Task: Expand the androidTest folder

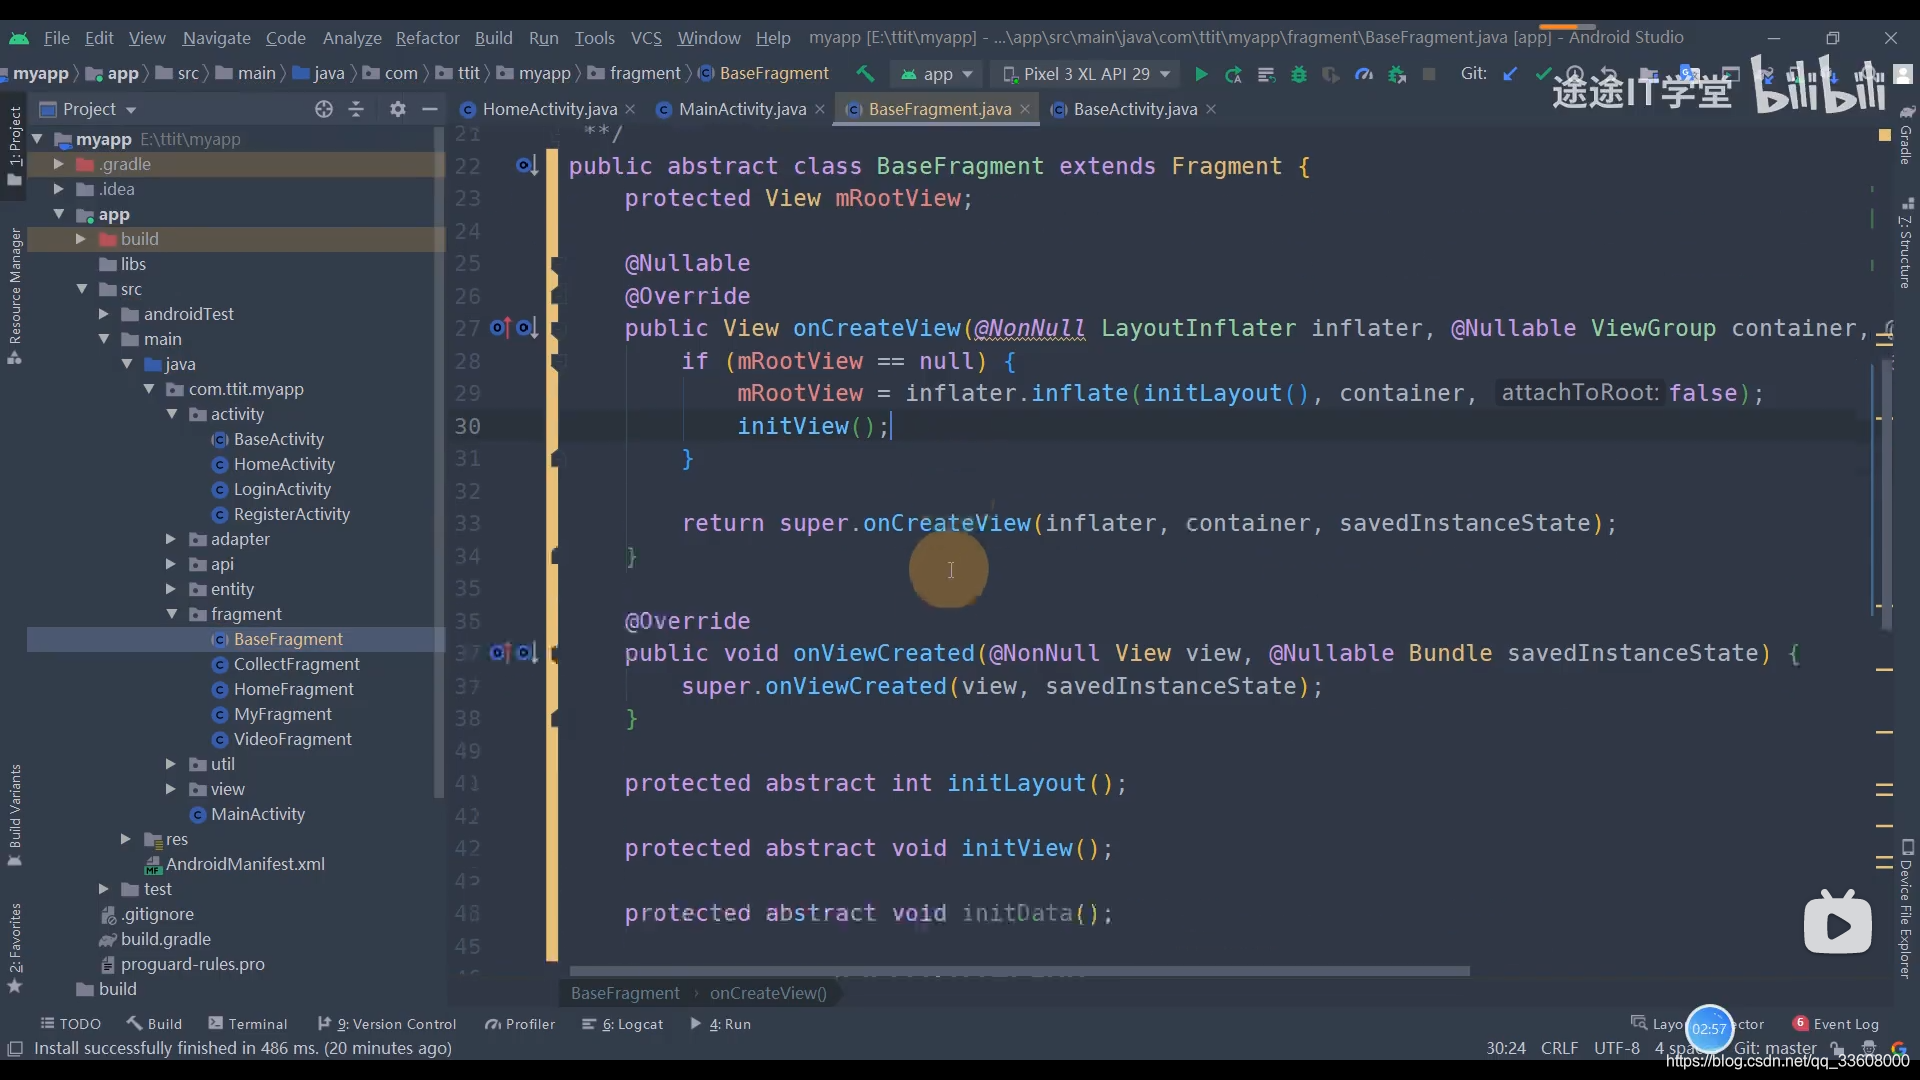Action: tap(103, 314)
